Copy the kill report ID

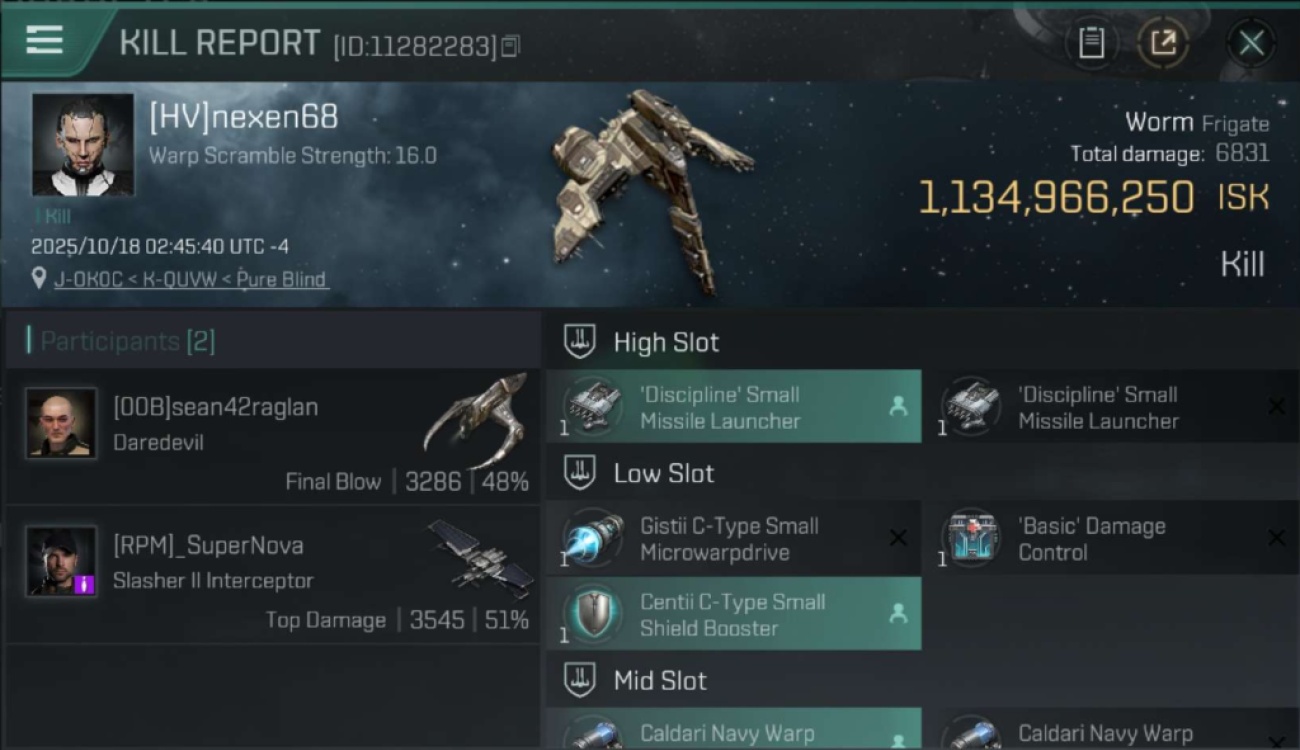[x=510, y=46]
